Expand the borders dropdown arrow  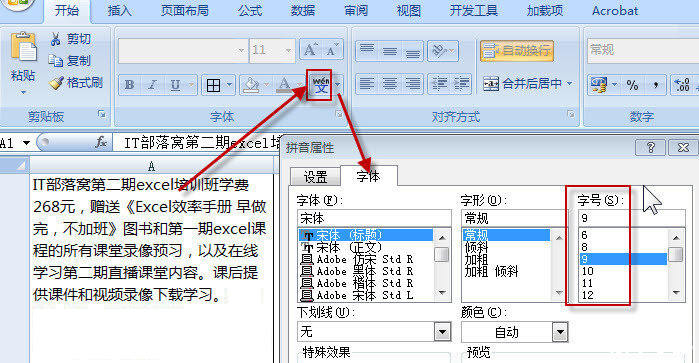(229, 84)
